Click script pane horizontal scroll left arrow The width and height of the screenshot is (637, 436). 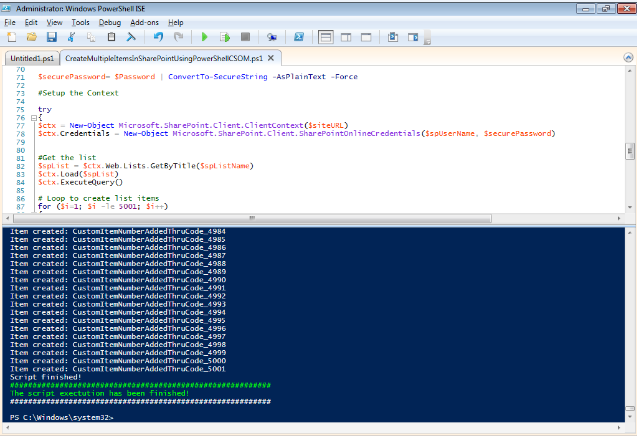[8, 219]
